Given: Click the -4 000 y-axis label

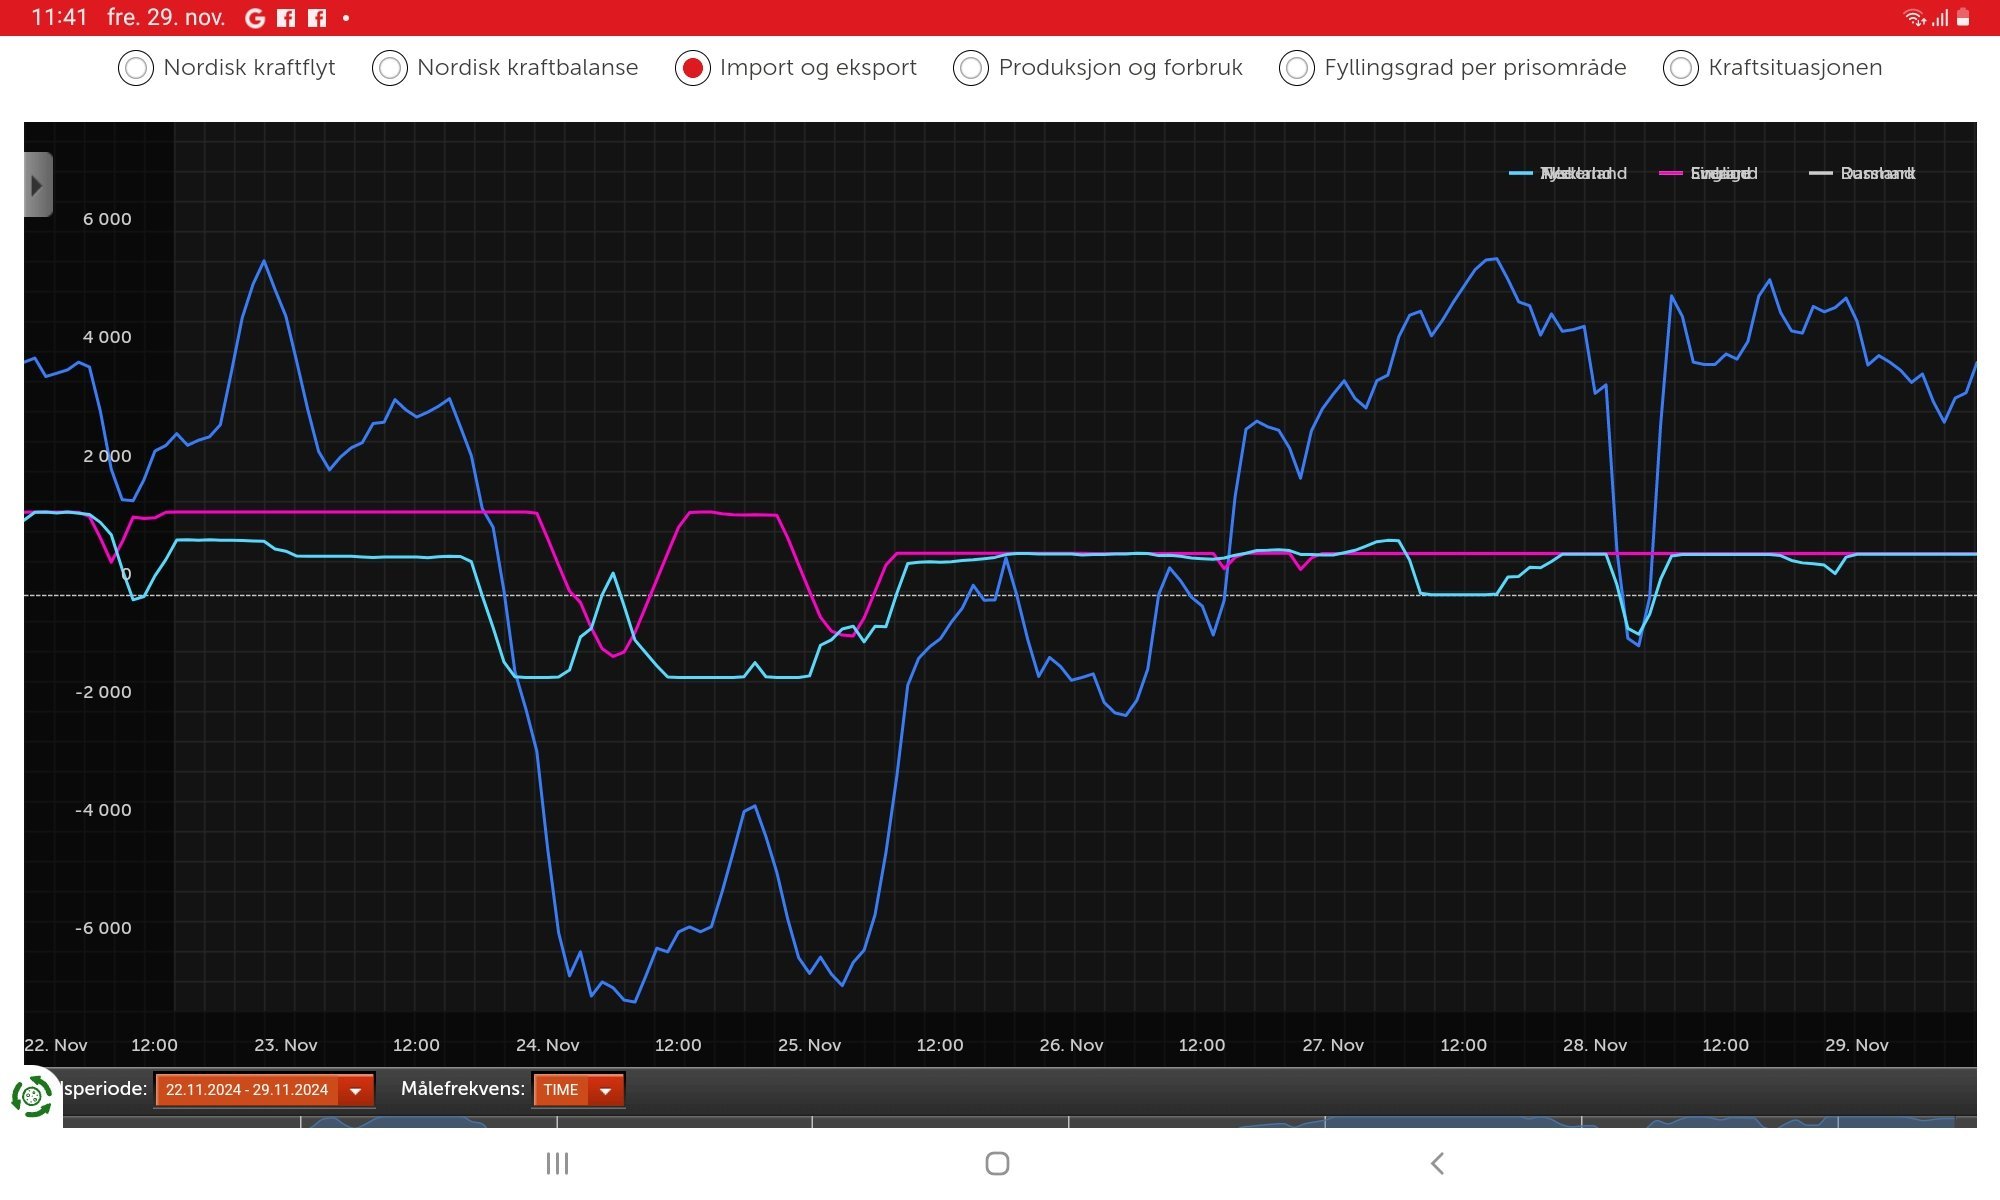Looking at the screenshot, I should (x=103, y=810).
